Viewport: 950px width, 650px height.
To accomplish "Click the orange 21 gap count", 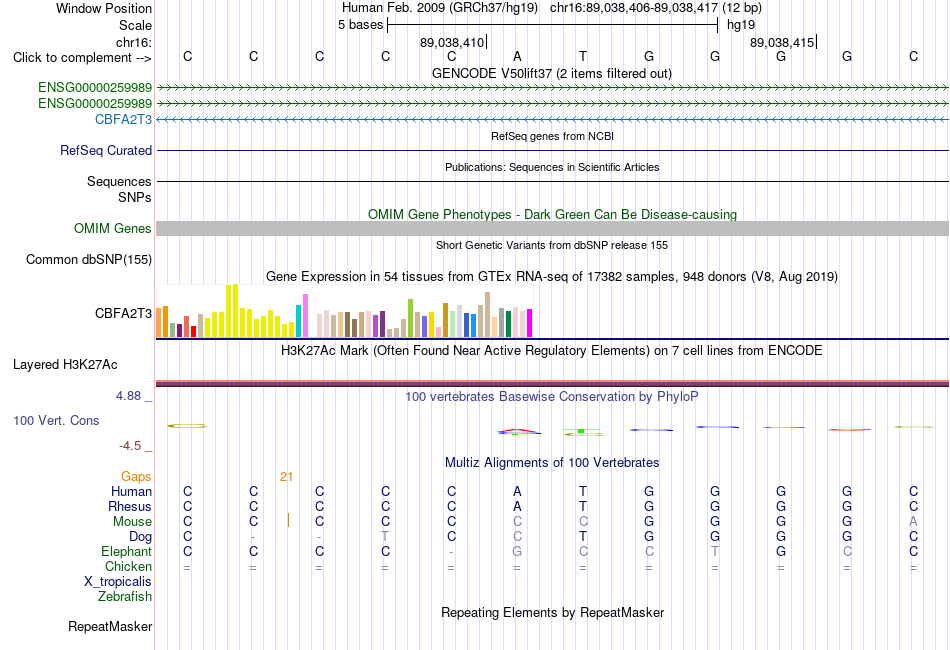I will (287, 477).
